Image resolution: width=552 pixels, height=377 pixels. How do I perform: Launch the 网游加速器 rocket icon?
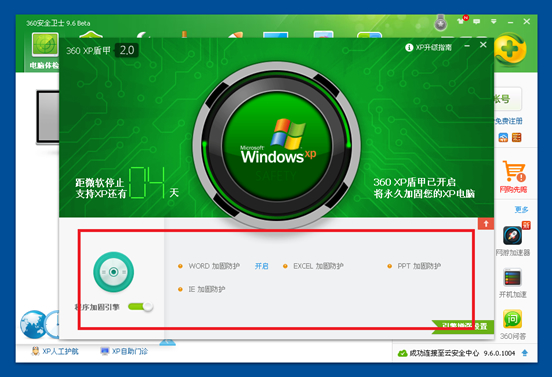pyautogui.click(x=513, y=235)
